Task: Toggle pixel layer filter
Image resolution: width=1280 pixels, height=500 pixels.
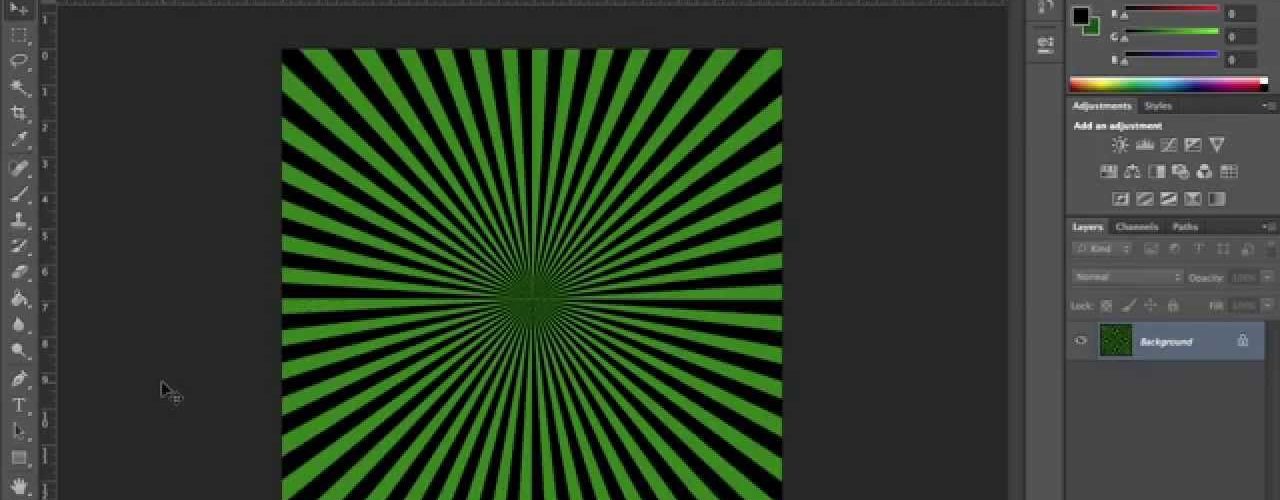Action: coord(1151,249)
